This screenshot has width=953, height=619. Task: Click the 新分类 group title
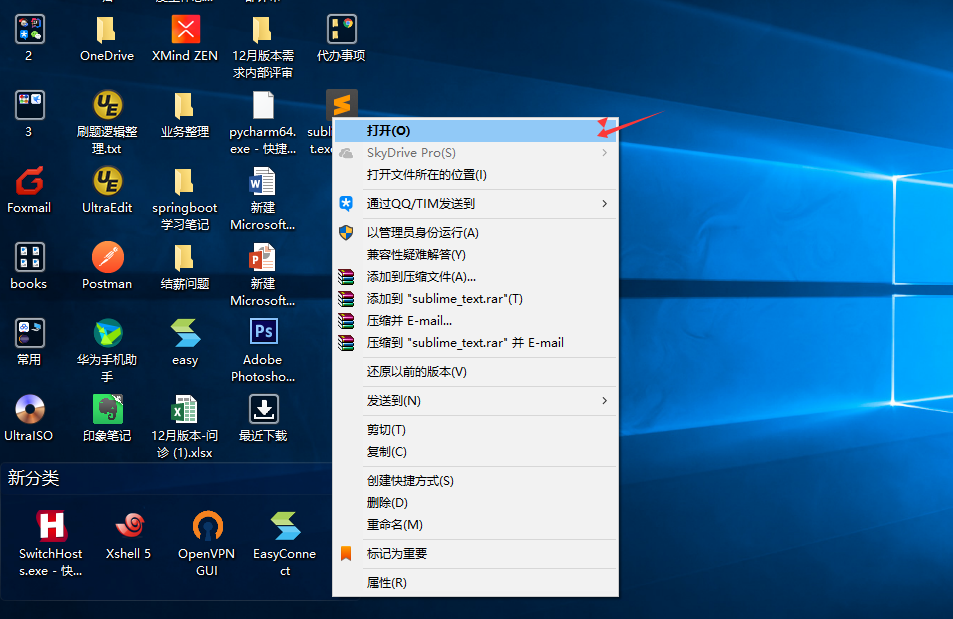pos(33,478)
